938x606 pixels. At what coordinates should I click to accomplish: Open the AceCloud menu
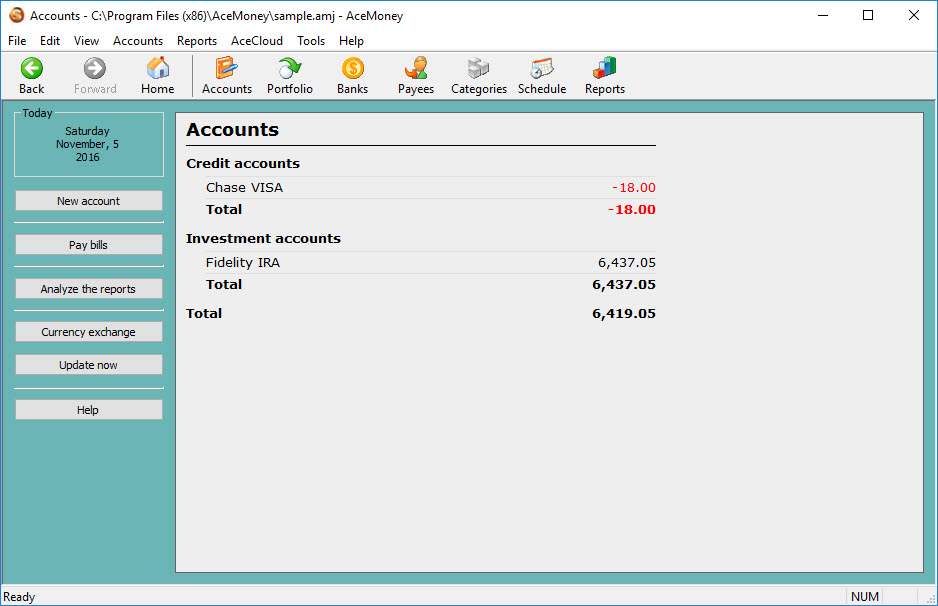point(256,41)
